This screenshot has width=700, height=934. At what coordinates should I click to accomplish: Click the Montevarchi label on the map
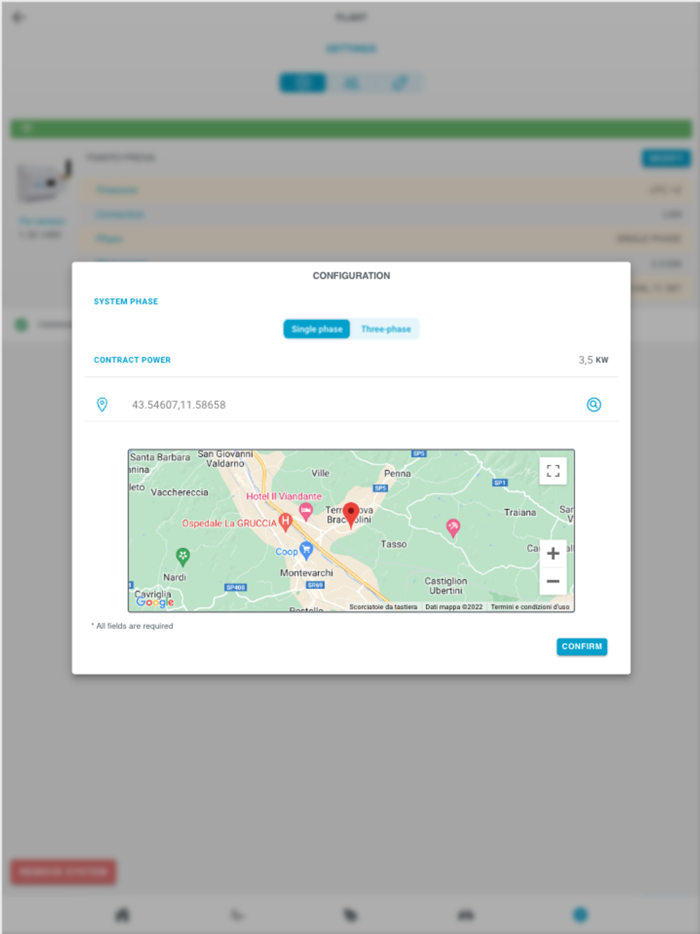coord(306,573)
